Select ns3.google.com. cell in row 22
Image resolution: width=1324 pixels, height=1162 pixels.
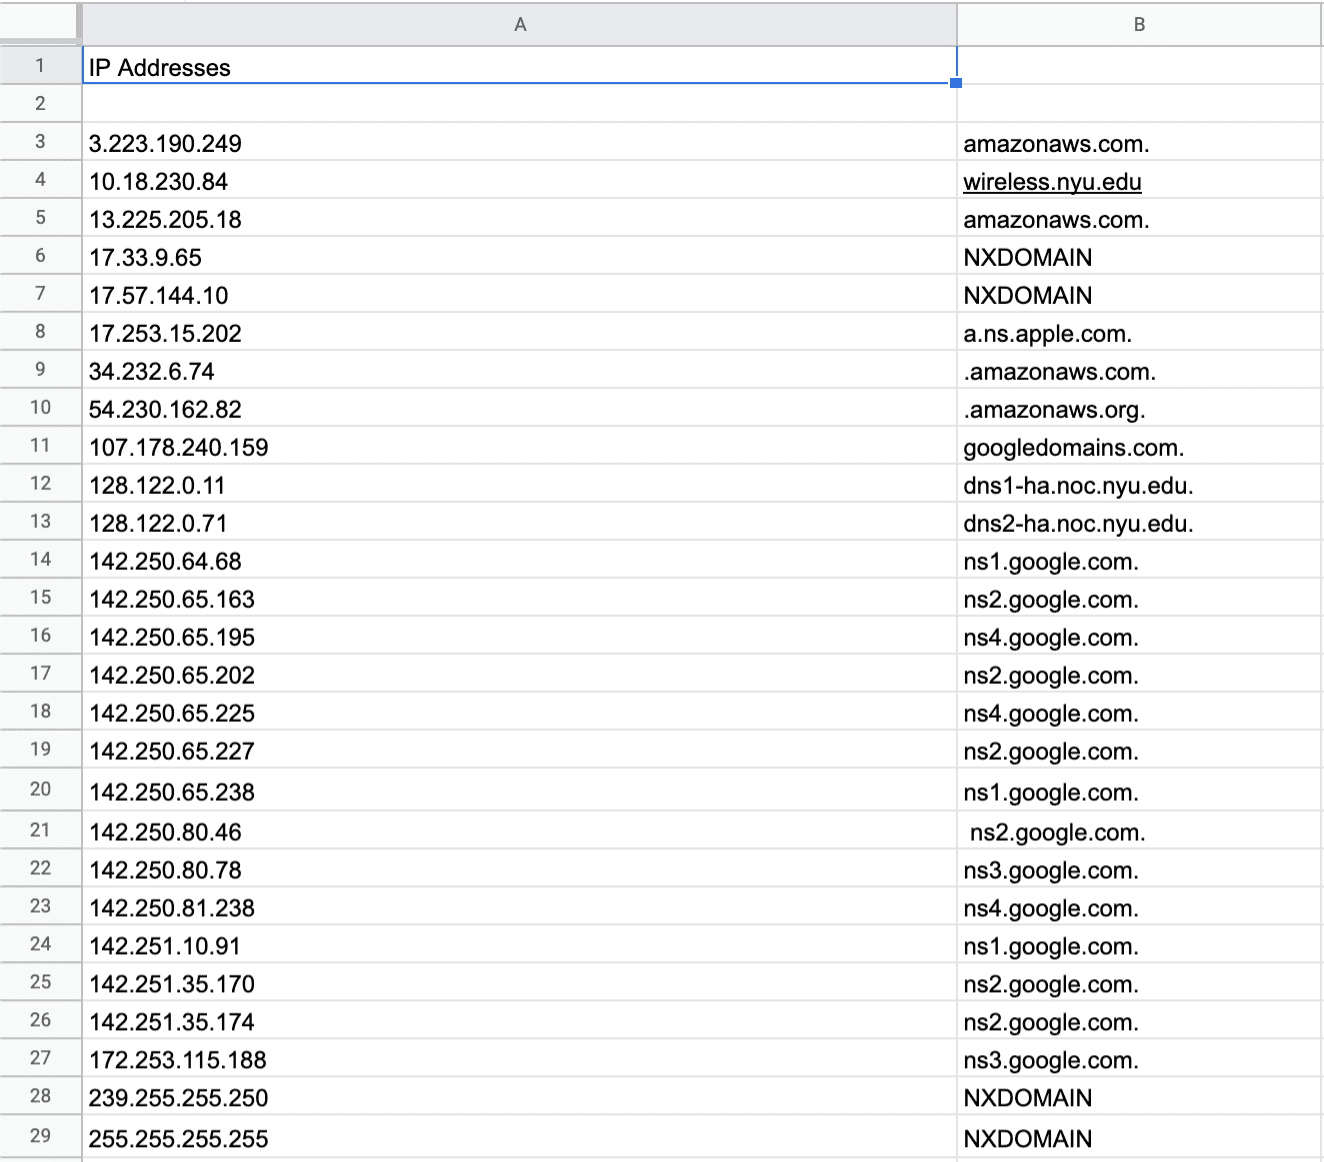pyautogui.click(x=1140, y=870)
